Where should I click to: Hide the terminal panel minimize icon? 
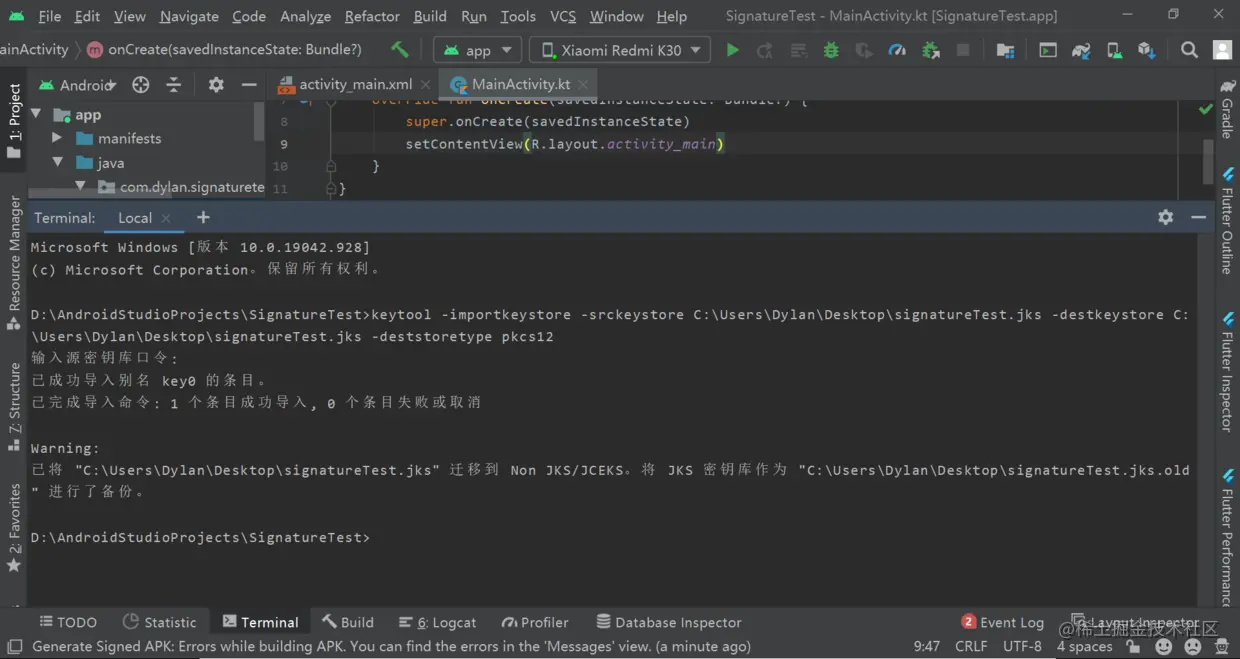pyautogui.click(x=1198, y=217)
